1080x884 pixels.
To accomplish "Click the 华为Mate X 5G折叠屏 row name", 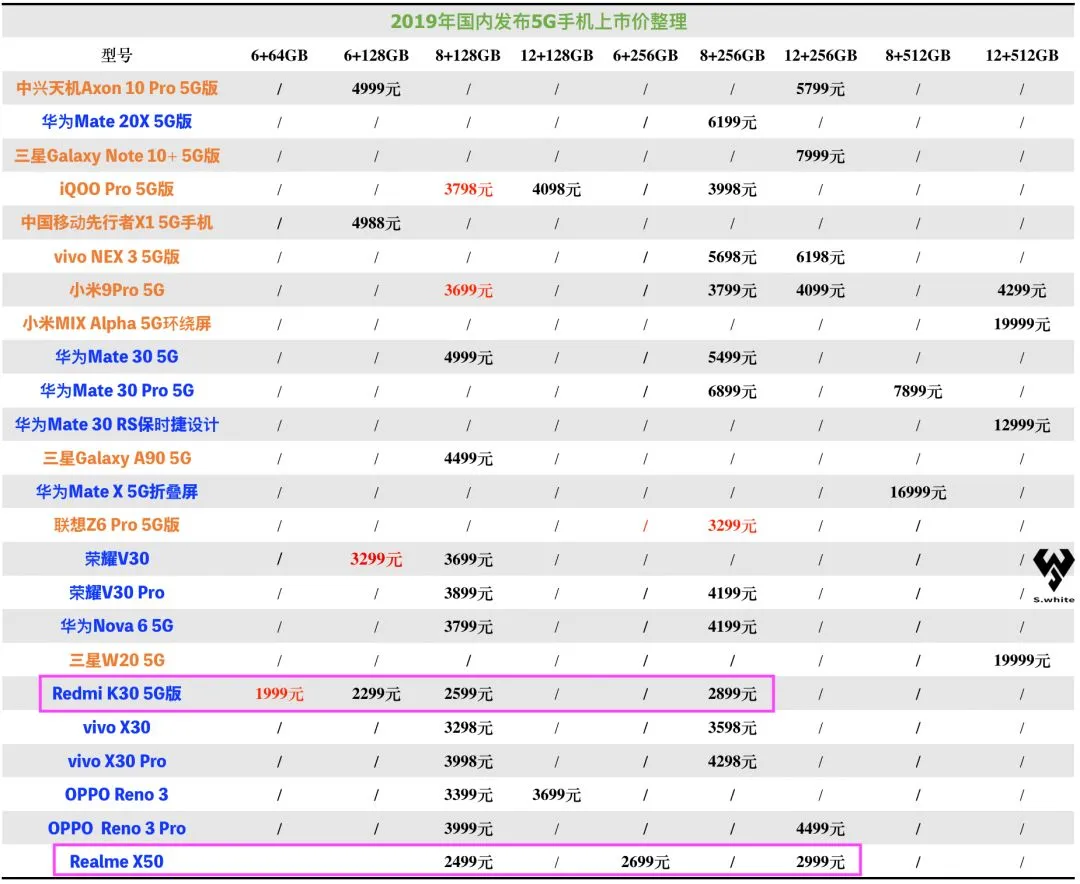I will tap(117, 491).
